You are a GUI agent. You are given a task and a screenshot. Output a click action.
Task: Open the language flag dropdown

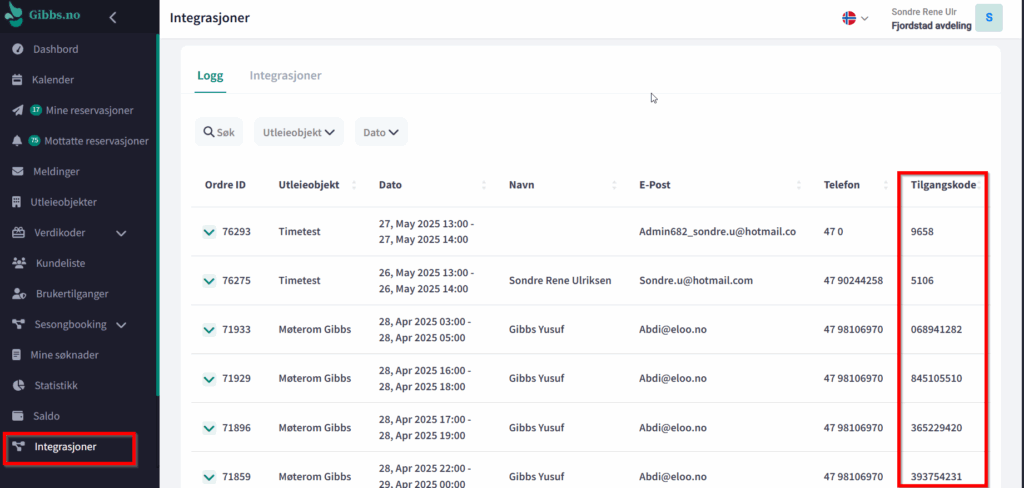(x=855, y=18)
